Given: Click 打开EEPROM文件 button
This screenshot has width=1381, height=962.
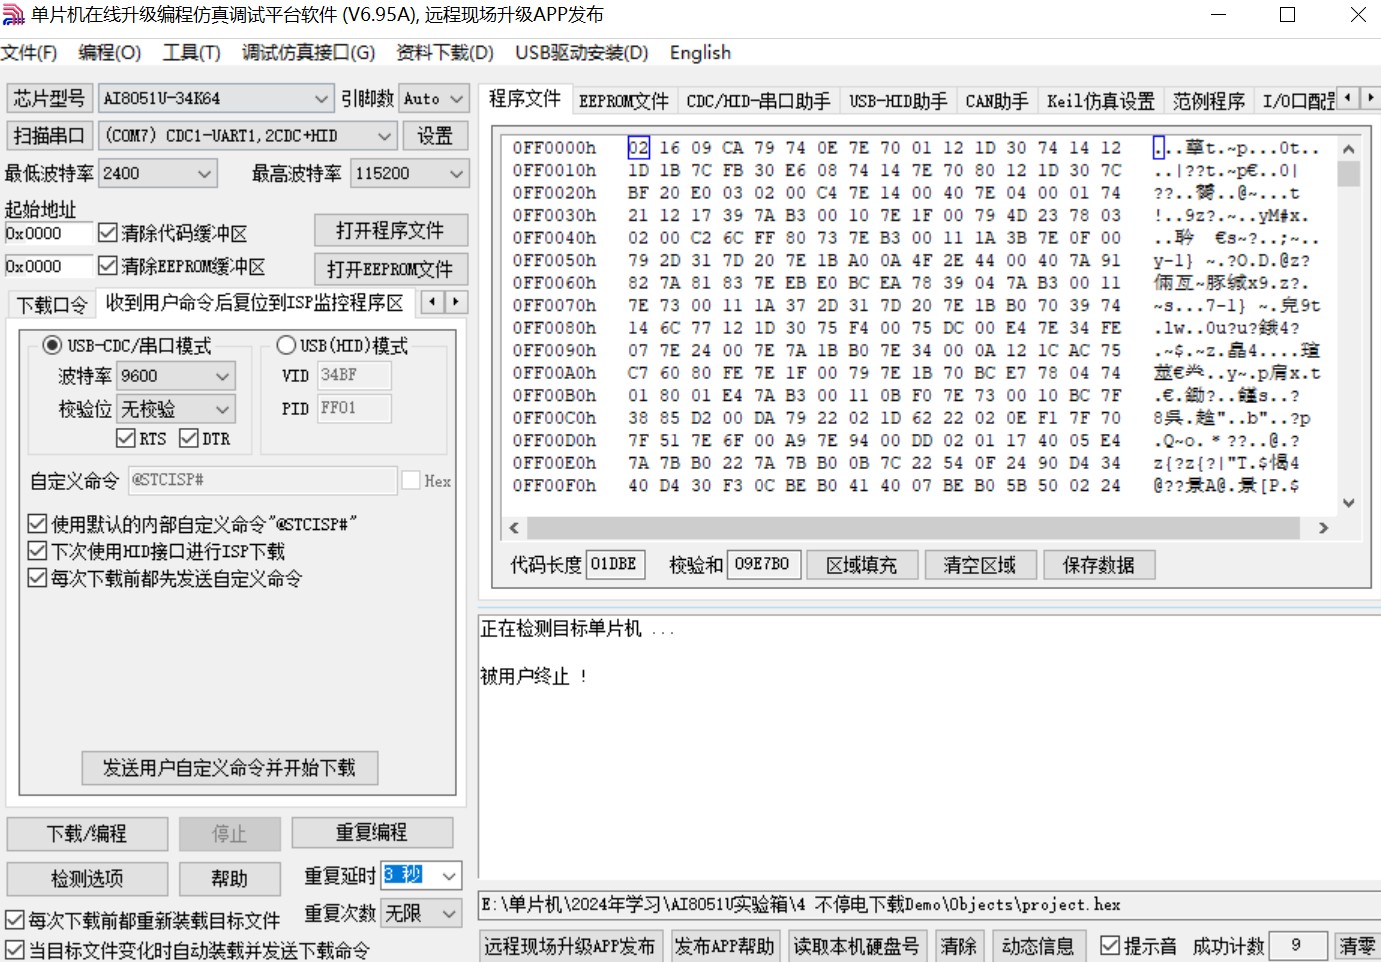Looking at the screenshot, I should pos(390,269).
